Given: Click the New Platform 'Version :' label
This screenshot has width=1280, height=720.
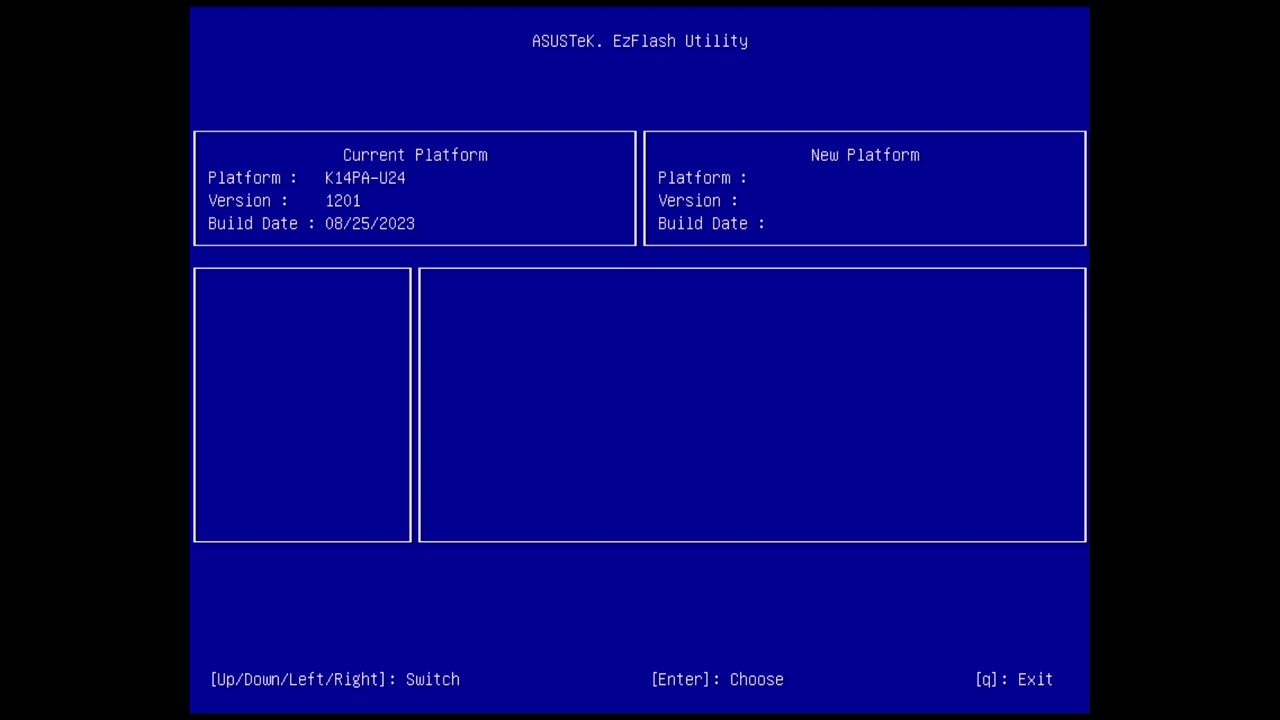Looking at the screenshot, I should pos(698,201).
